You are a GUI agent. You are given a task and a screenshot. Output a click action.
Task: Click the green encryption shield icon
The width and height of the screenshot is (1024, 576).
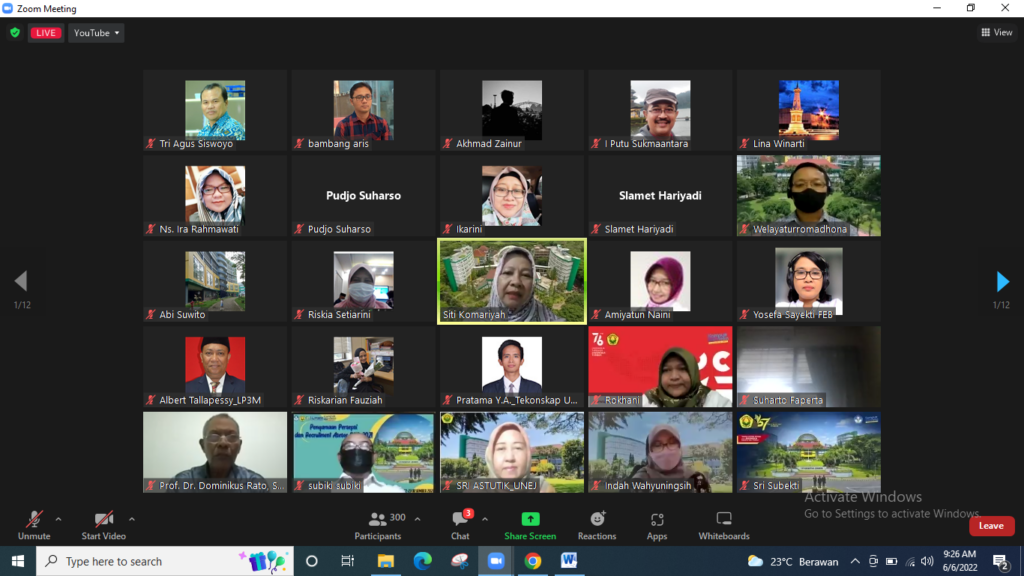(15, 33)
